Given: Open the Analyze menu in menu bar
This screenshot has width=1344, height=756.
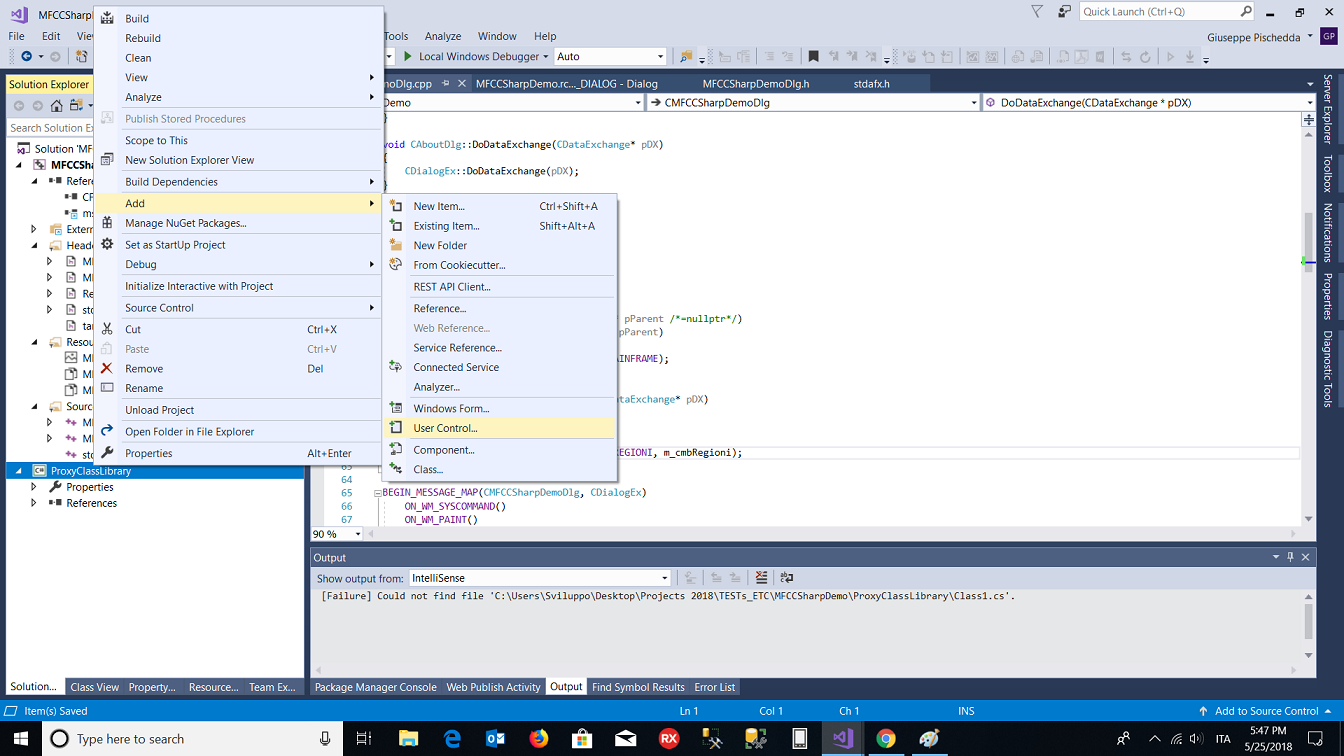Looking at the screenshot, I should coord(443,36).
